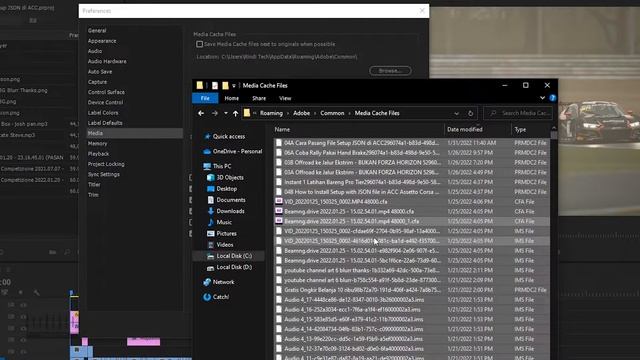The image size is (640, 360).
Task: Open the File tab in Explorer
Action: point(205,98)
